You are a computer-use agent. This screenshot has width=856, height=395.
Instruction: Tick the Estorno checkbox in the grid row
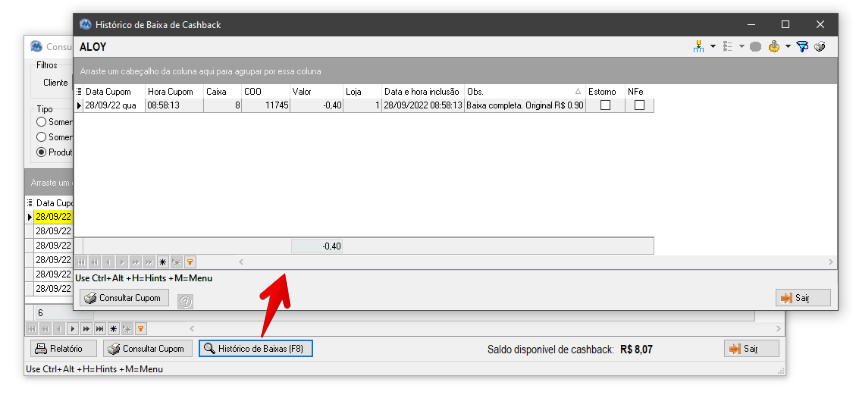[605, 105]
